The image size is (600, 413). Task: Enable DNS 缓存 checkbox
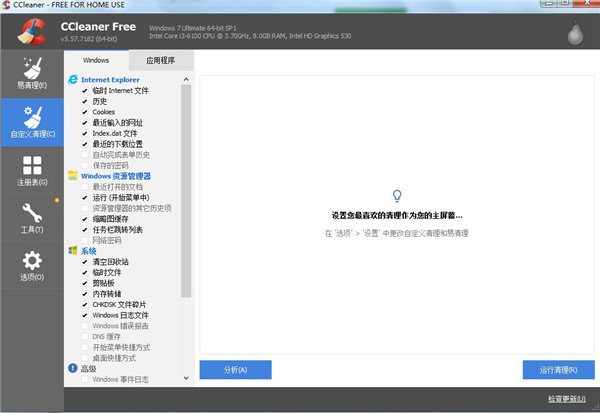85,337
